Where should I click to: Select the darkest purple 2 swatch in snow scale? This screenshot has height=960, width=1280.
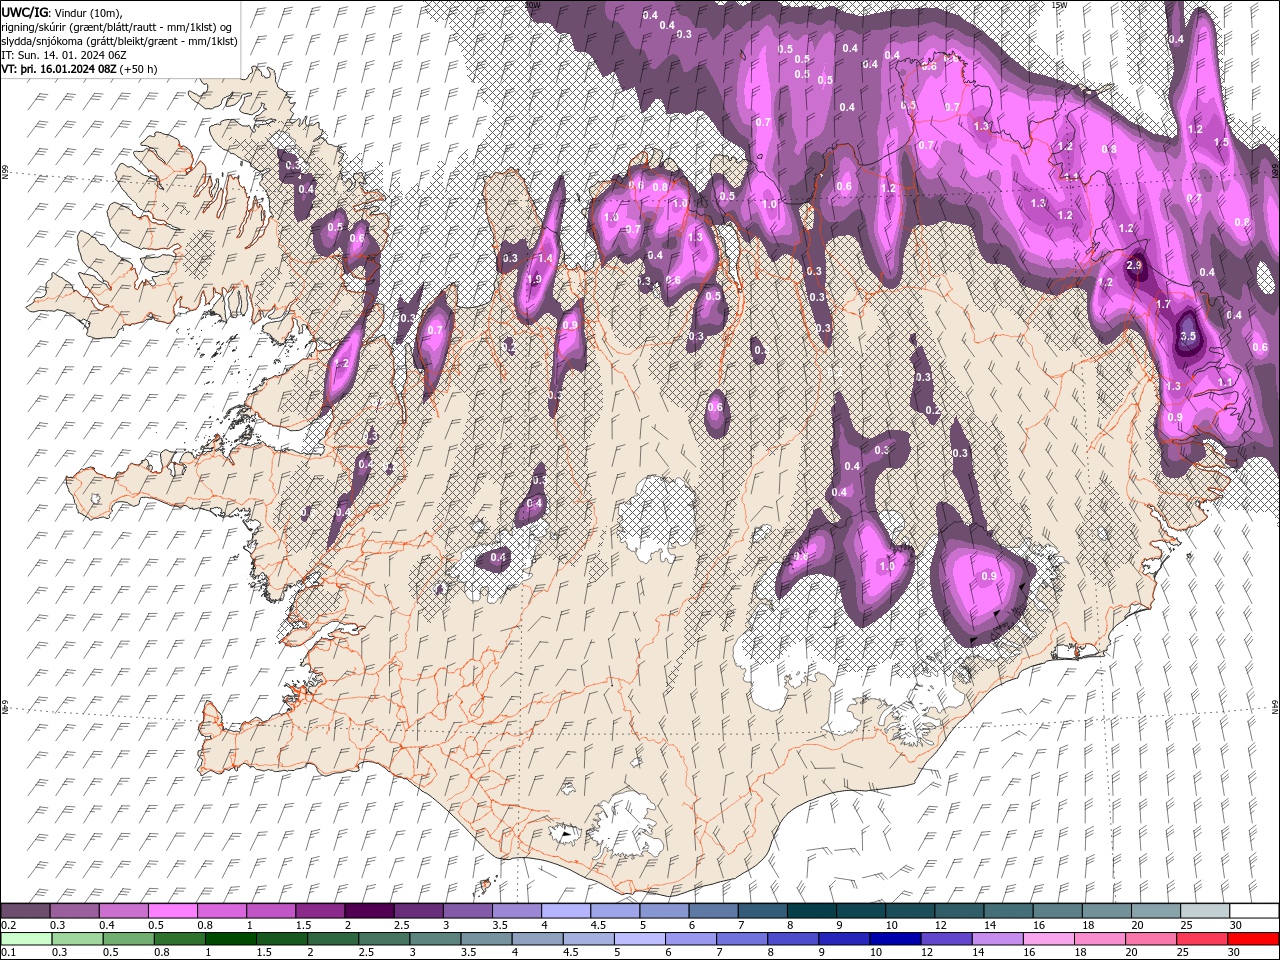368,910
